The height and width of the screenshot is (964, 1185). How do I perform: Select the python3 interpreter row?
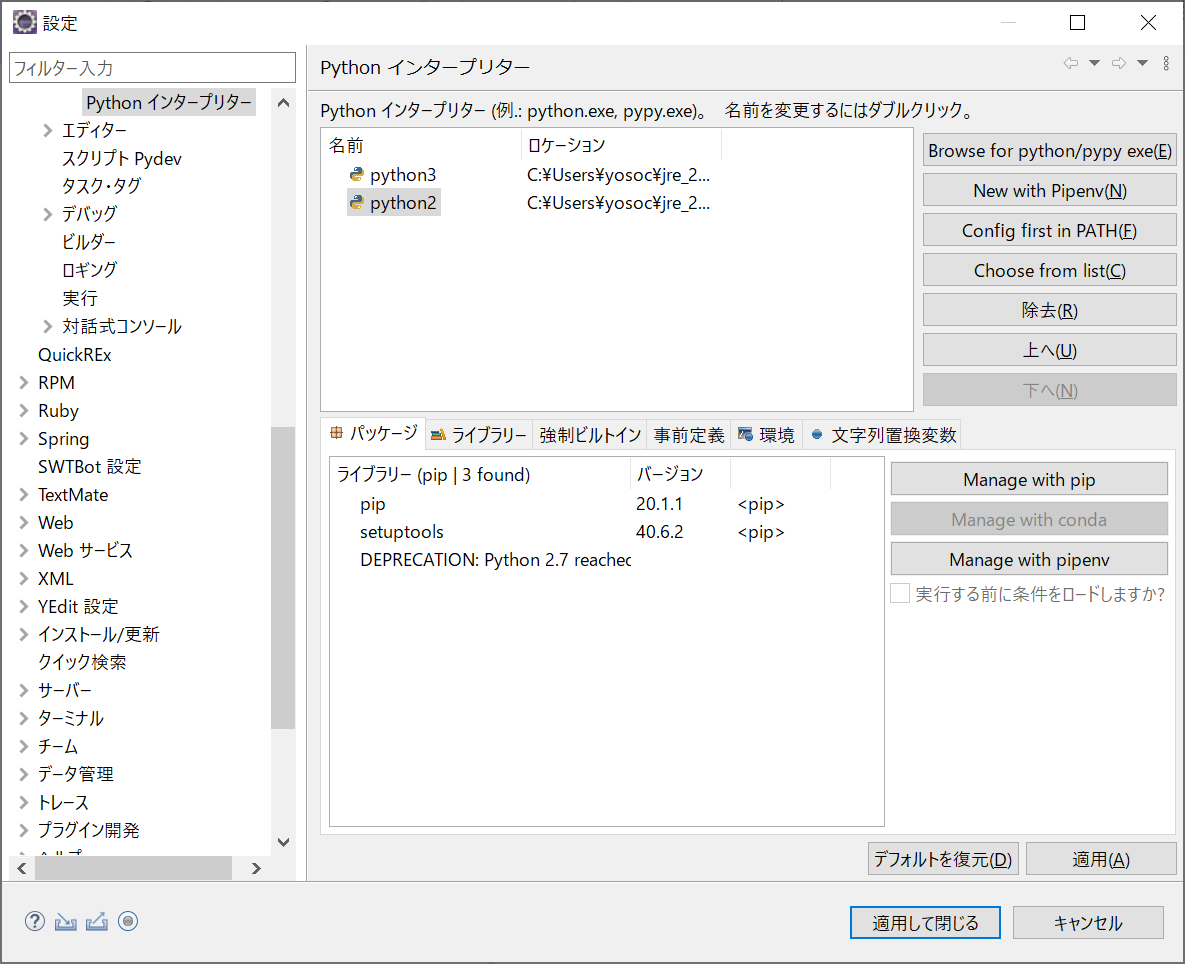tap(617, 175)
